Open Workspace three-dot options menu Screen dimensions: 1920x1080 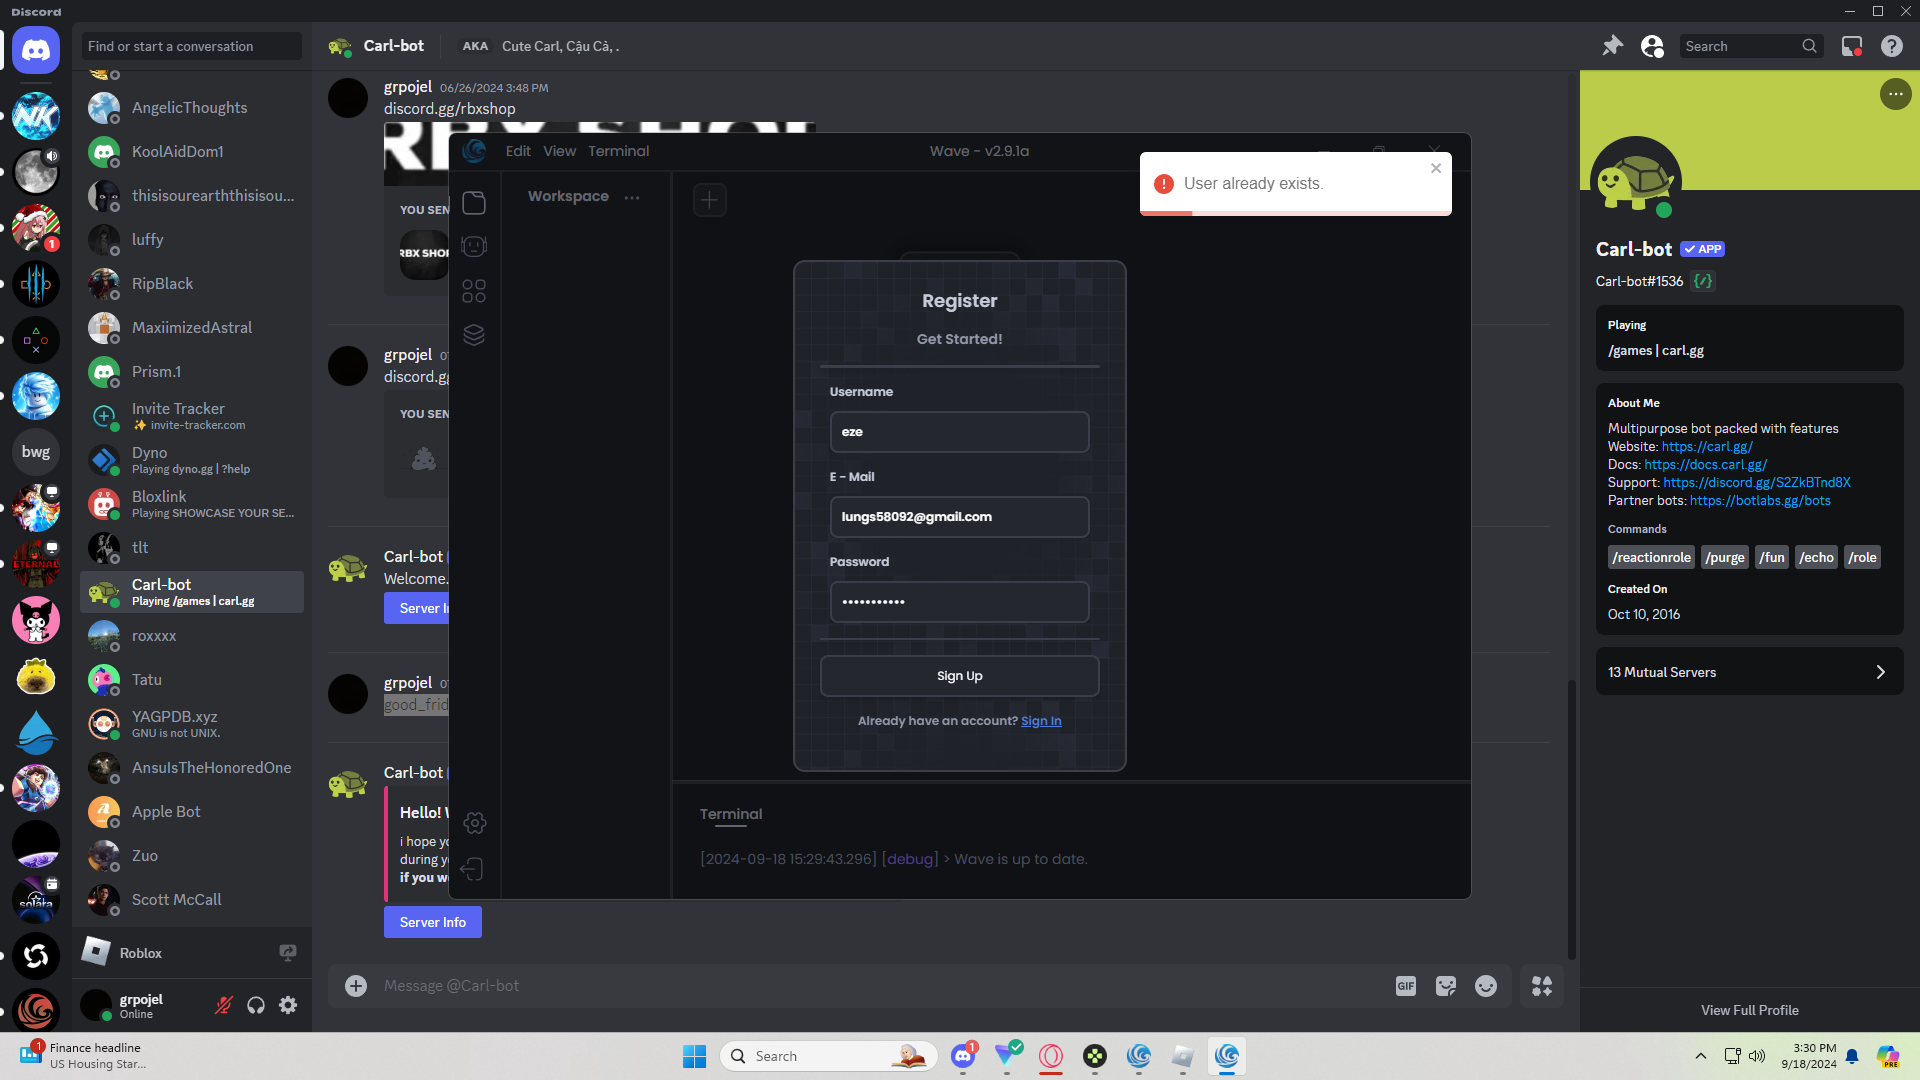pos(632,197)
